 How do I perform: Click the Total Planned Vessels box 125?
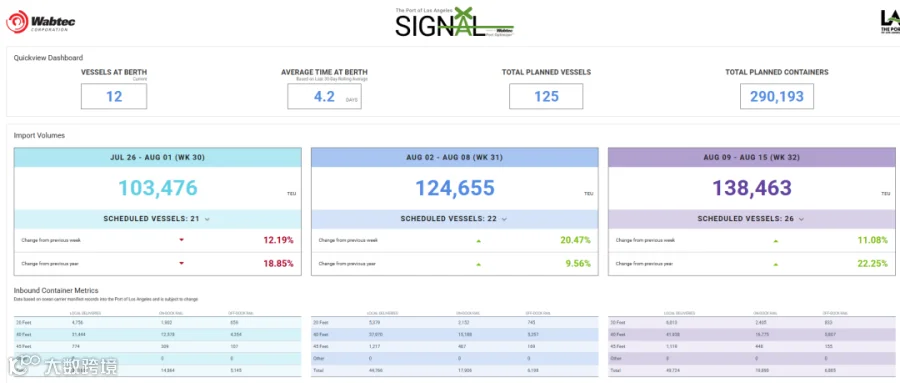point(546,96)
